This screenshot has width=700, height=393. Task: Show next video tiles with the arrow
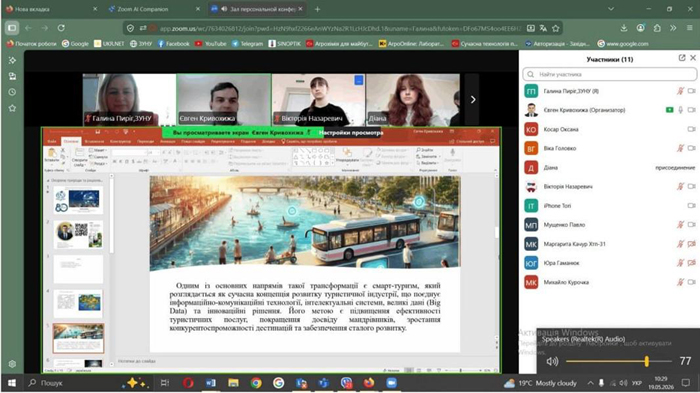472,100
